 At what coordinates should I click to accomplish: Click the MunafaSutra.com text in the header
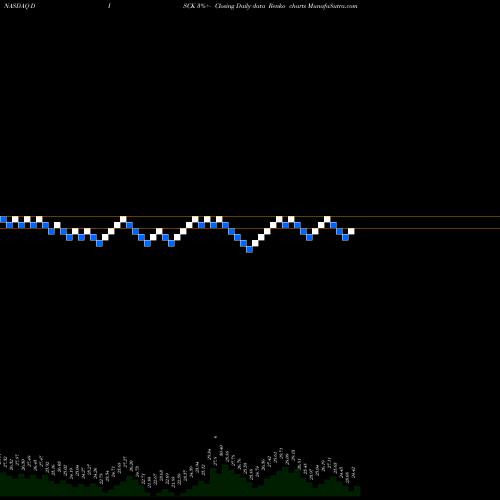pyautogui.click(x=333, y=6)
